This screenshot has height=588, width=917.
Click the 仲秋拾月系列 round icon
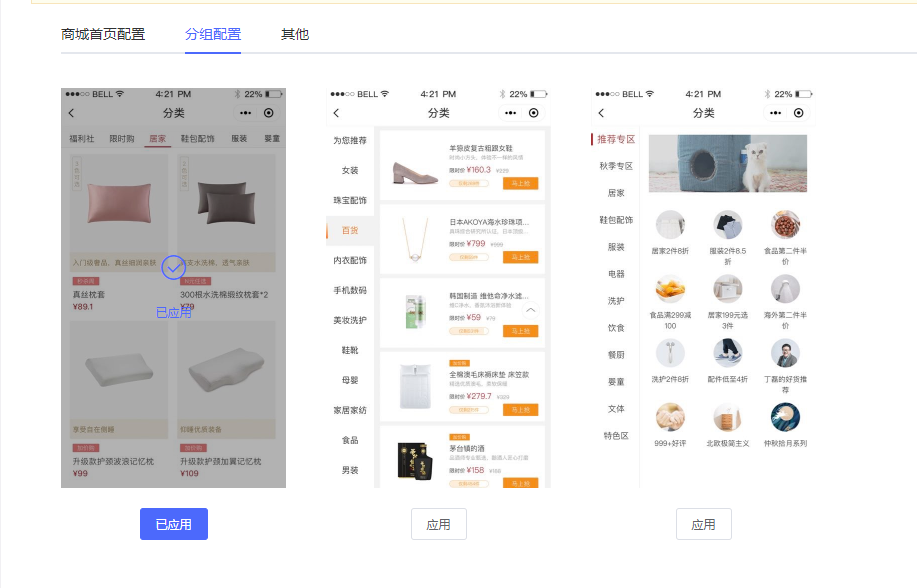[x=785, y=417]
